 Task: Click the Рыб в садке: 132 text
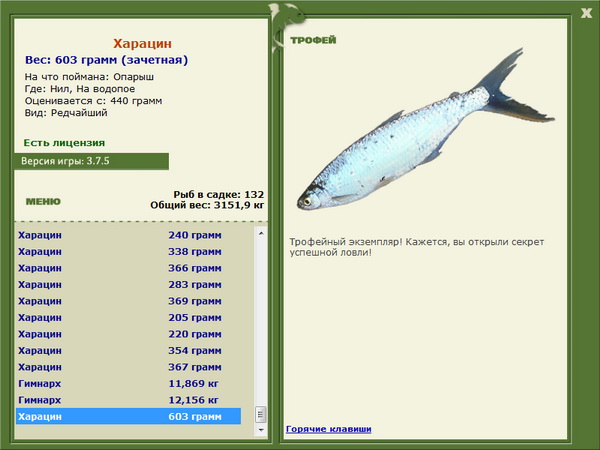tap(218, 194)
